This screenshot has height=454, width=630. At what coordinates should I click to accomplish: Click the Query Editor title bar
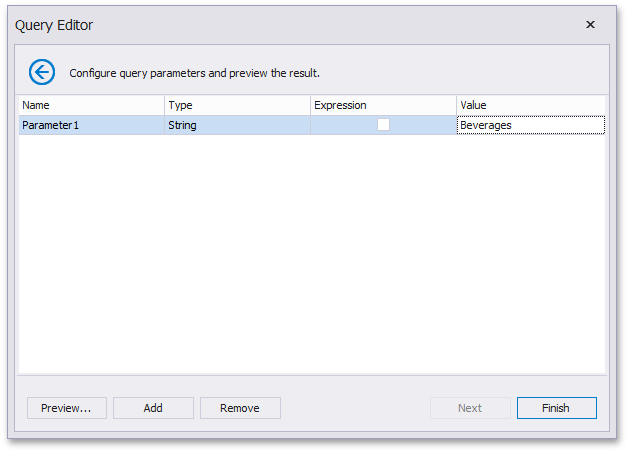[300, 25]
